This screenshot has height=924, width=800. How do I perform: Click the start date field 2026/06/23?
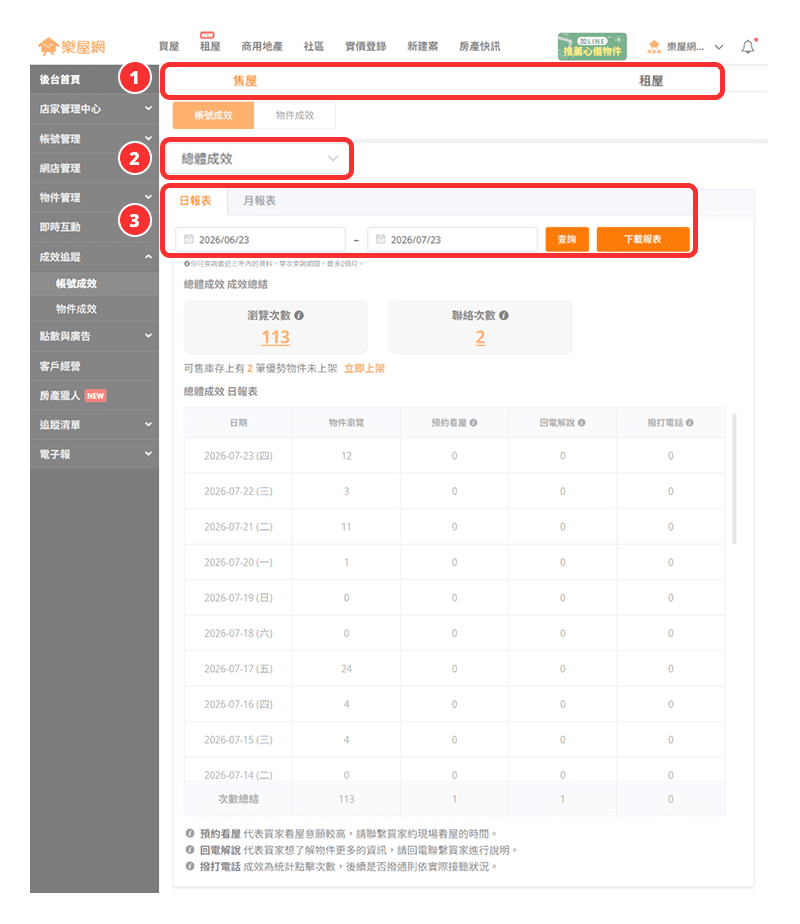click(260, 239)
